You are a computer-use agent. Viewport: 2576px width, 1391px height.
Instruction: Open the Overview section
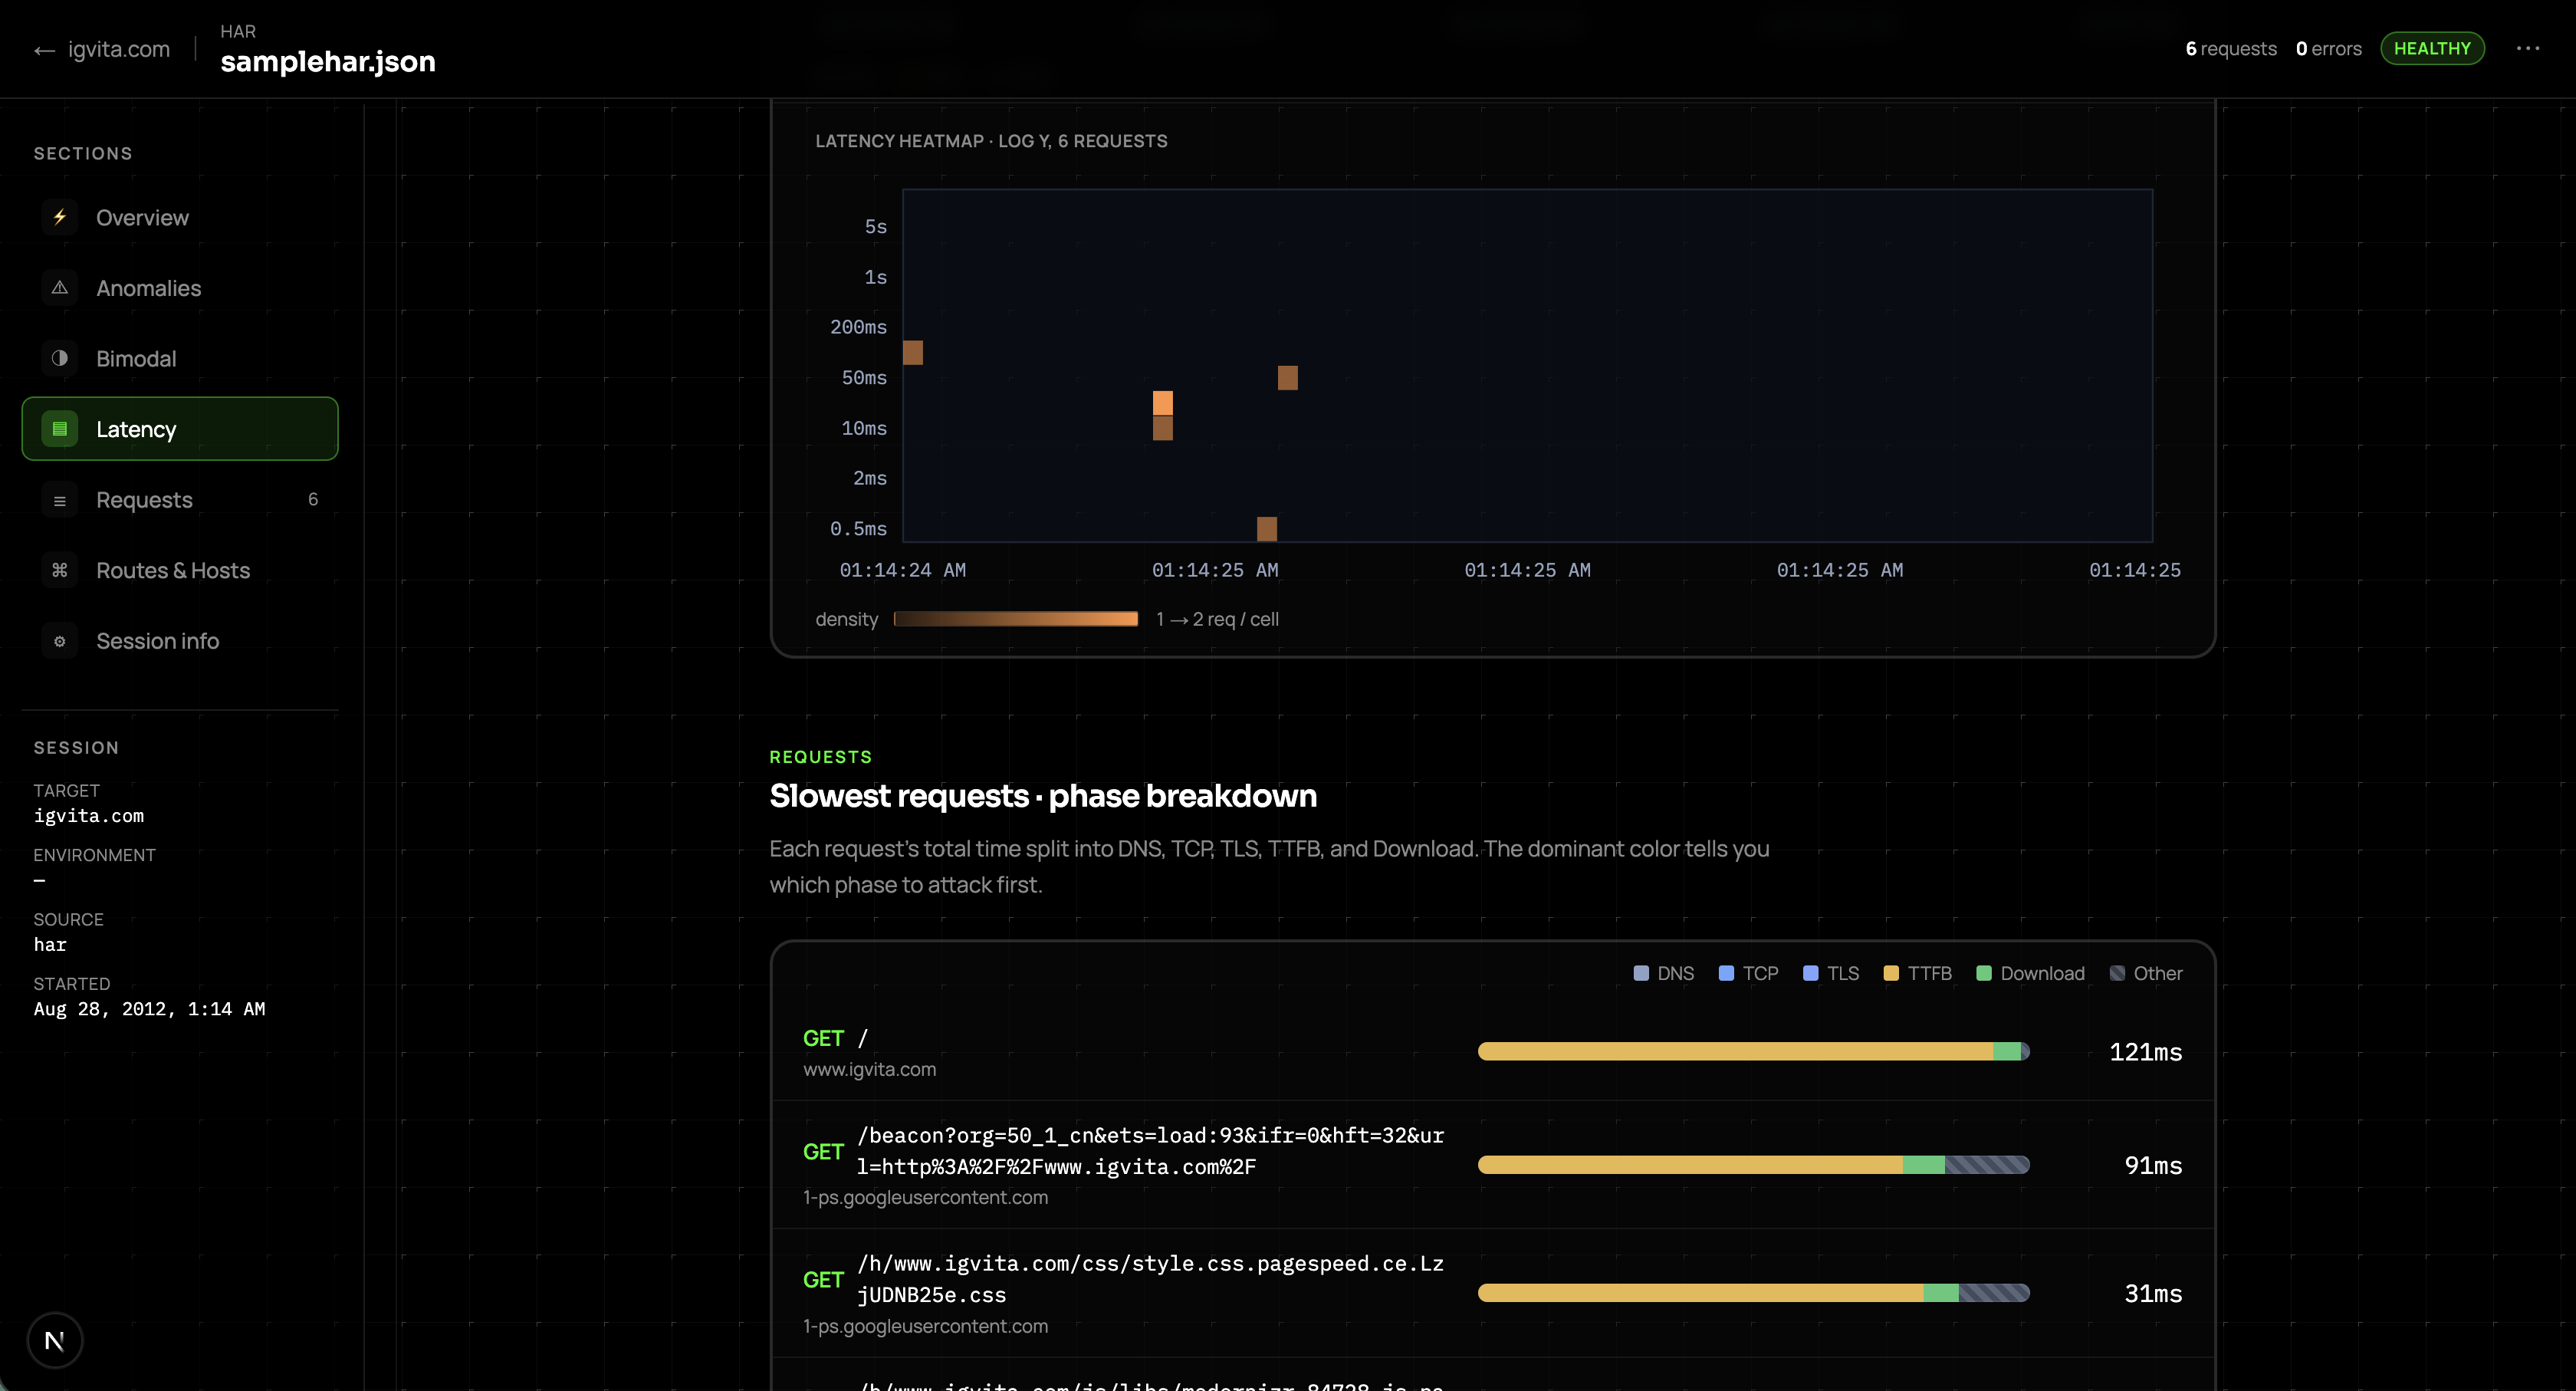click(x=180, y=217)
